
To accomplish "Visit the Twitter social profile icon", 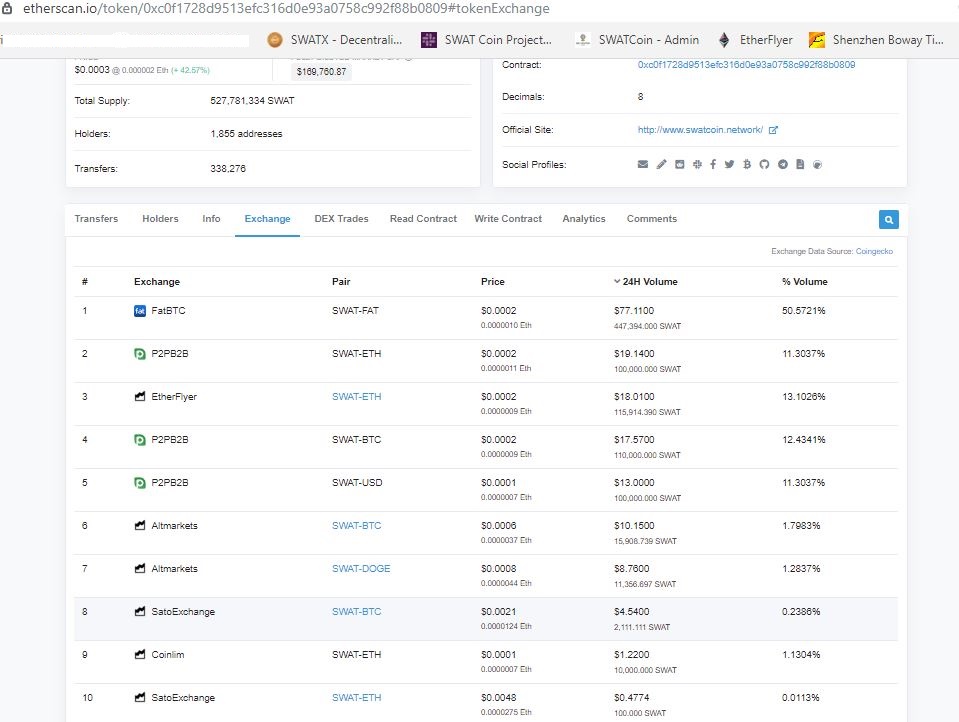I will (x=729, y=164).
